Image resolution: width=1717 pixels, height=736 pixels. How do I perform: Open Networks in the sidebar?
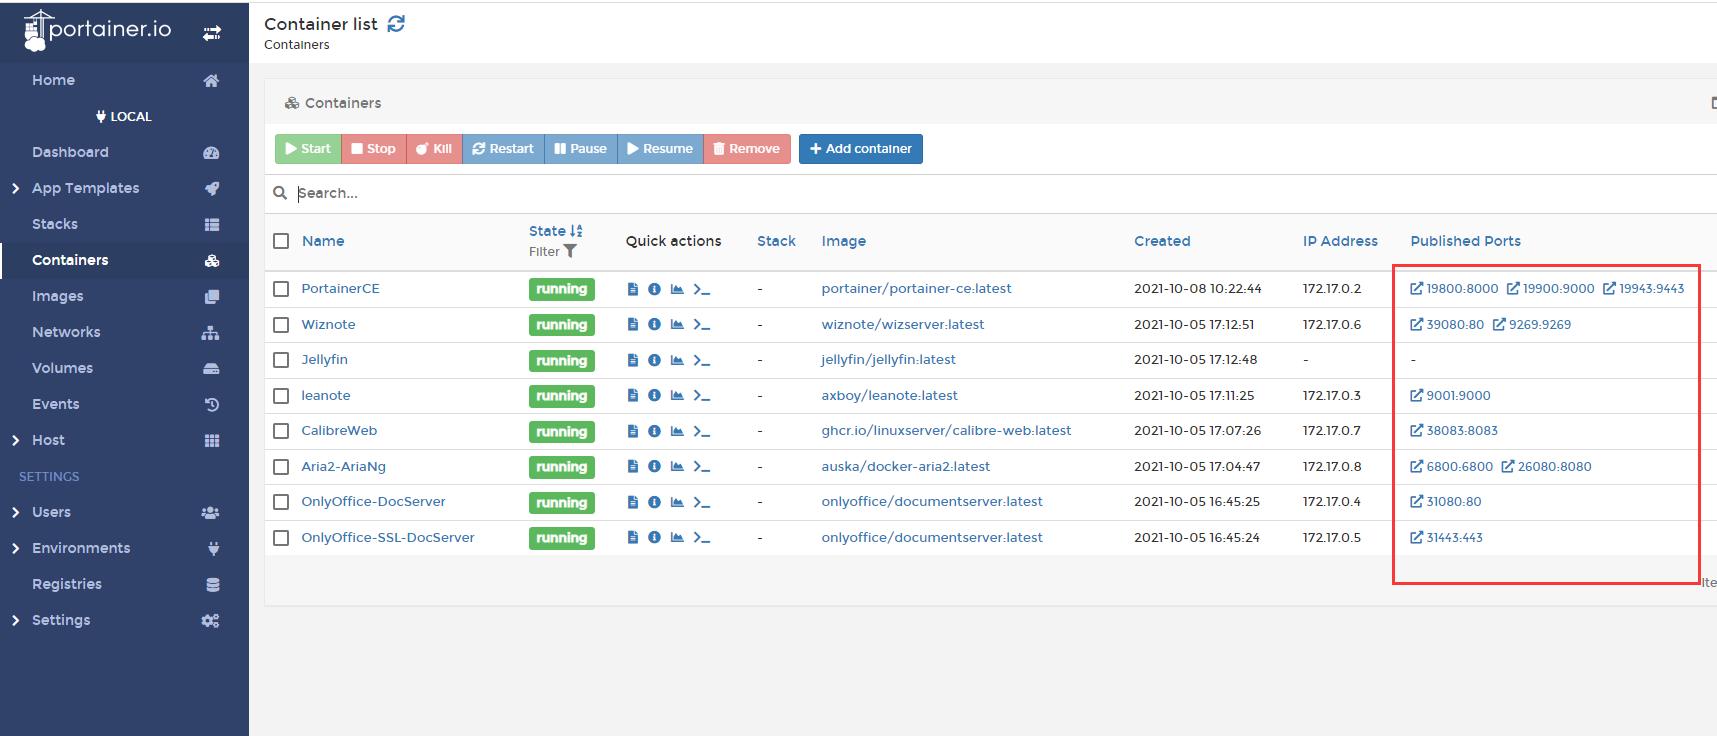(x=124, y=332)
